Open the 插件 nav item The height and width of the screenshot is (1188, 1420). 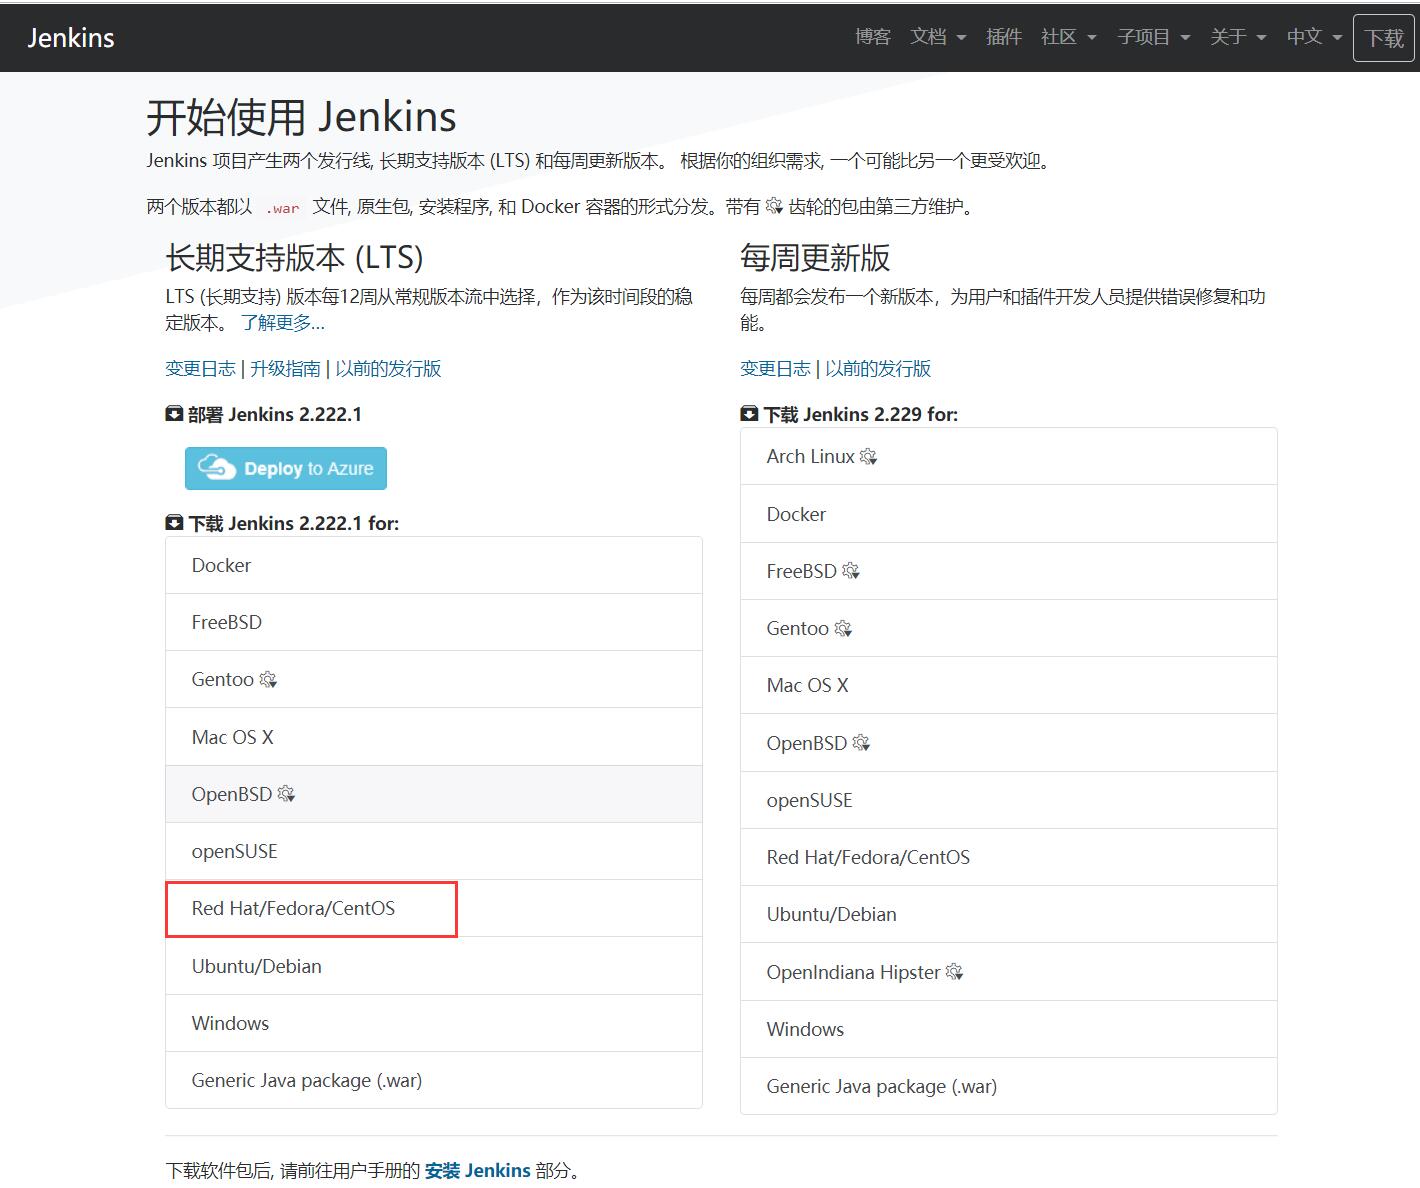pos(1003,37)
